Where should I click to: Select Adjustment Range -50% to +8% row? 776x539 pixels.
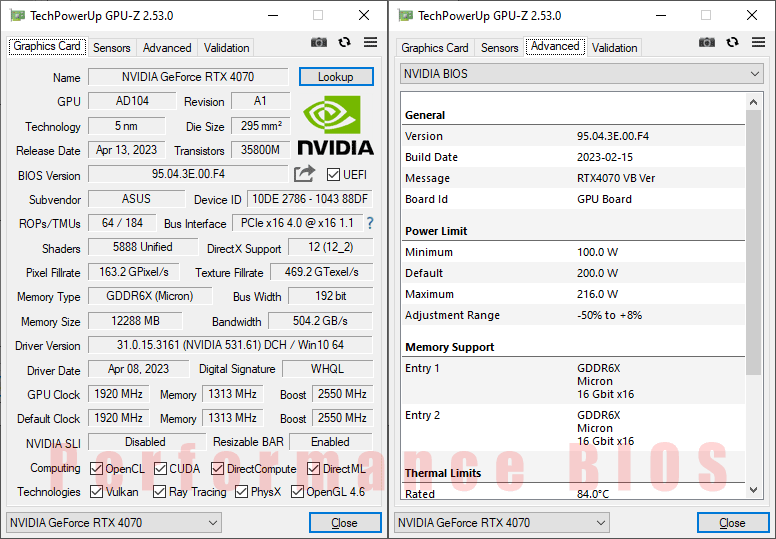point(573,315)
